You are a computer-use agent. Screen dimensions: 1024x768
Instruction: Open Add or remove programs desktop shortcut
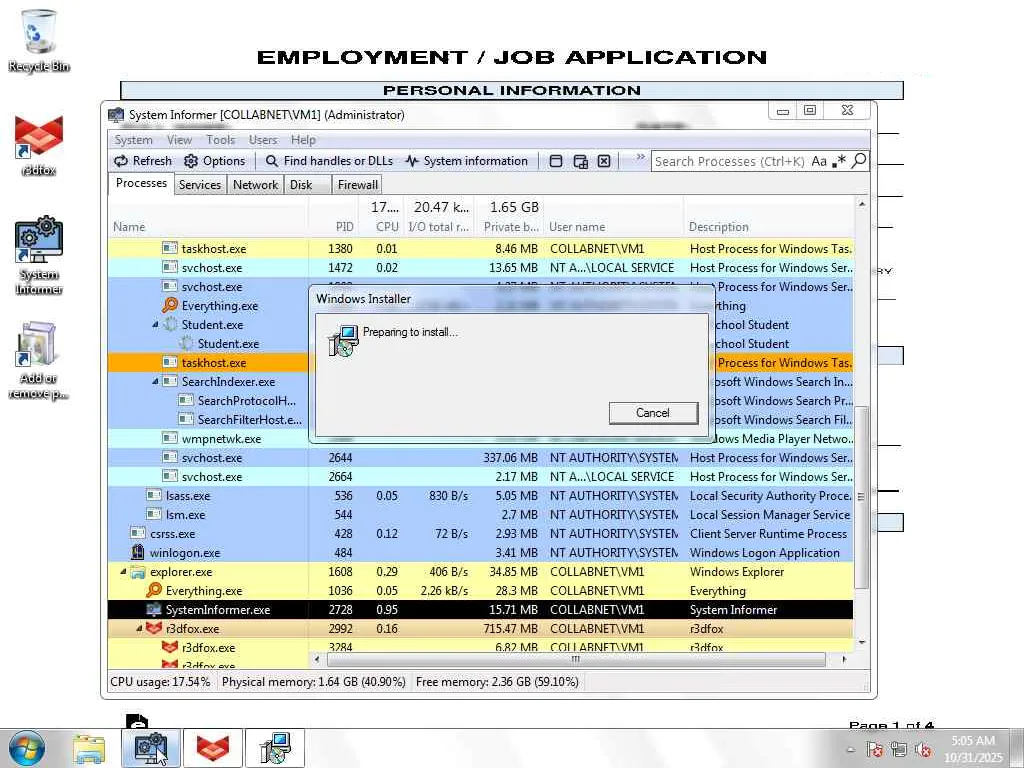(39, 360)
